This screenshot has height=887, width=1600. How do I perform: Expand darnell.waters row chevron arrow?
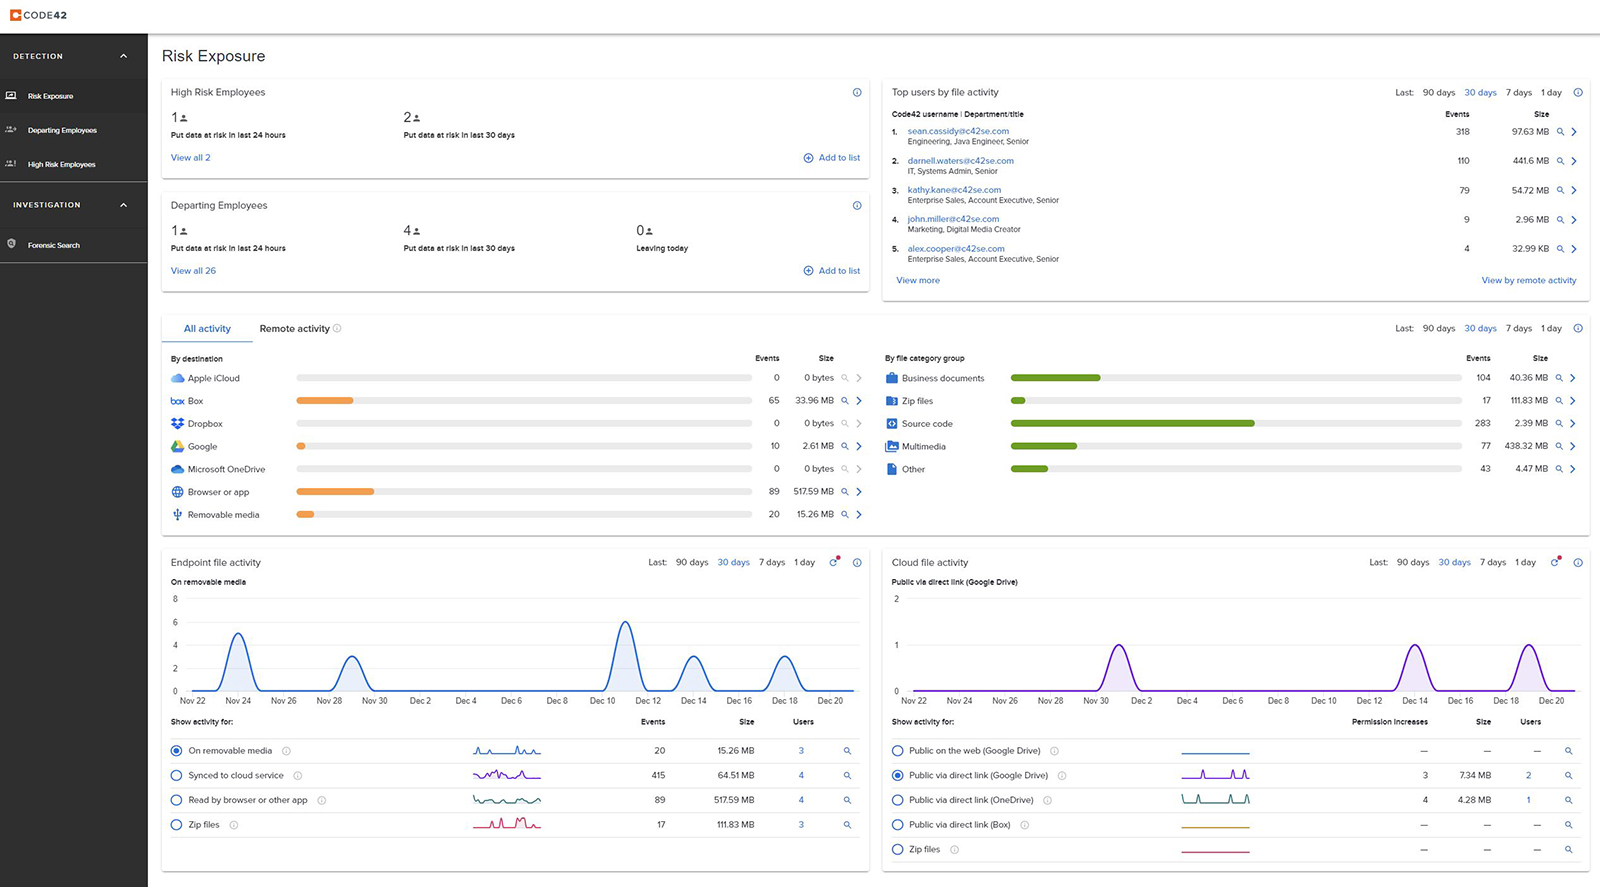tap(1574, 161)
